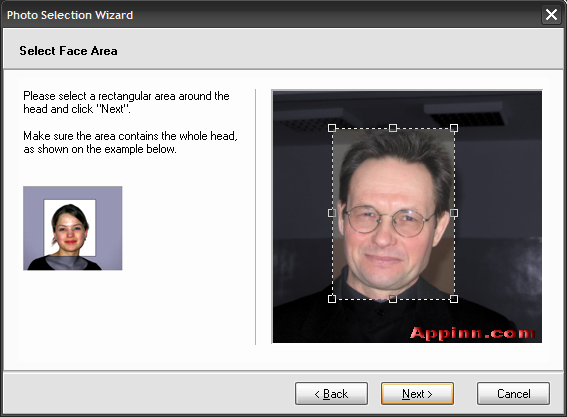The width and height of the screenshot is (567, 417).
Task: Grab the bottom-left corner selection handle
Action: [x=332, y=299]
